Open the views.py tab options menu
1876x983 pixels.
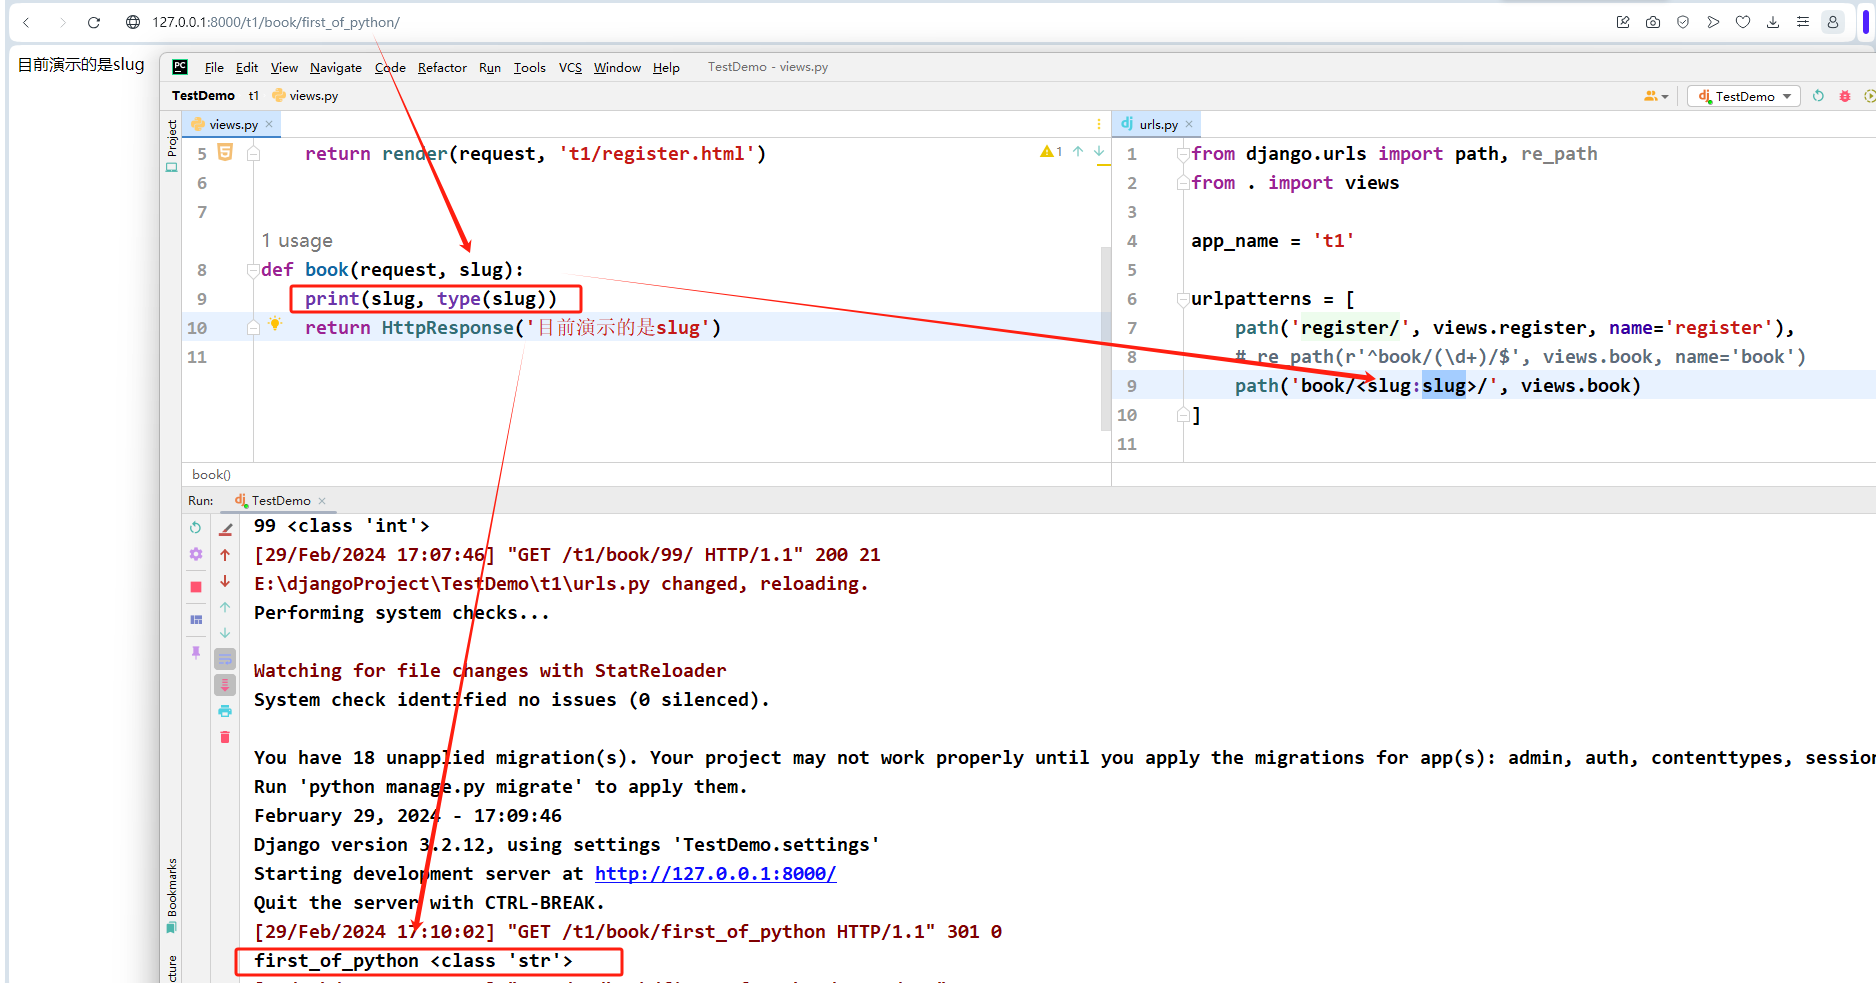pos(1098,124)
